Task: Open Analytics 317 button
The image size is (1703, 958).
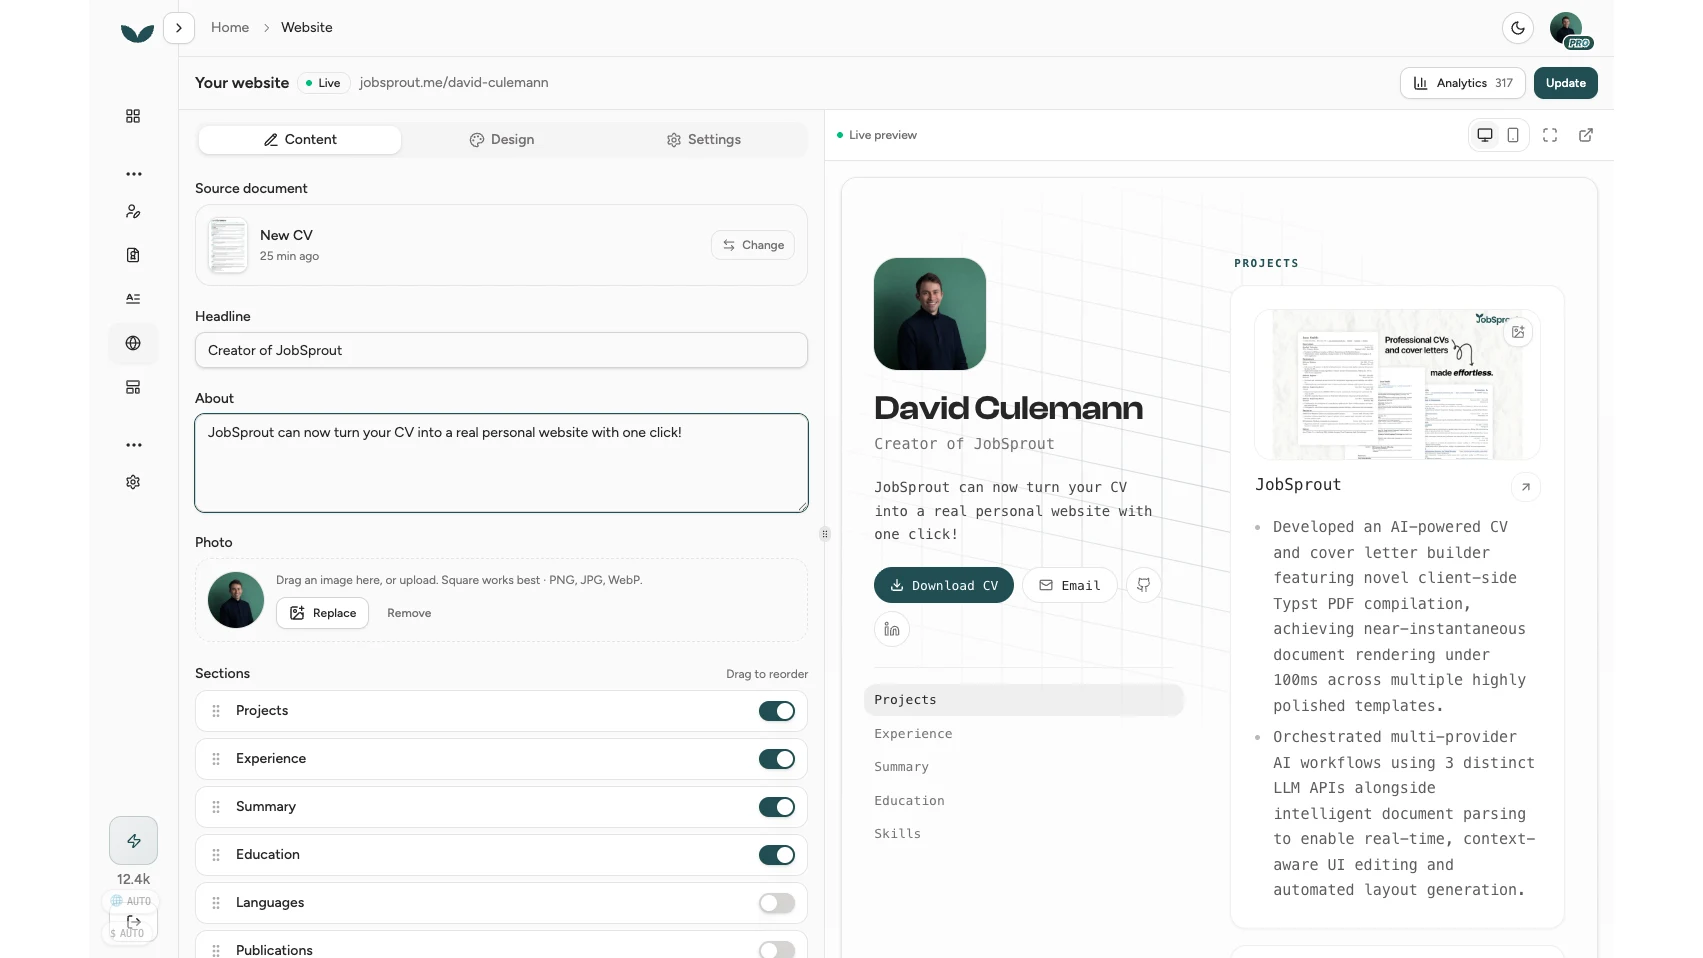Action: pos(1463,83)
